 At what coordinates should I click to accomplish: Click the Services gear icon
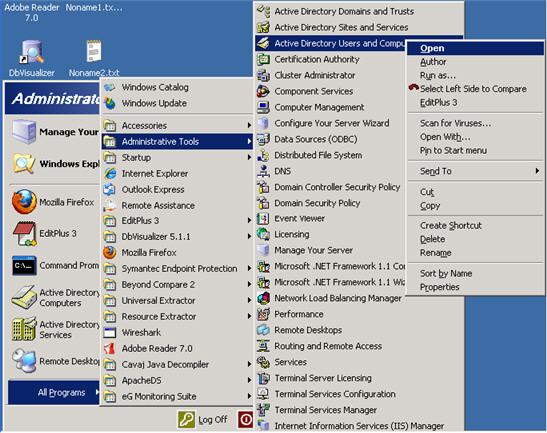263,362
